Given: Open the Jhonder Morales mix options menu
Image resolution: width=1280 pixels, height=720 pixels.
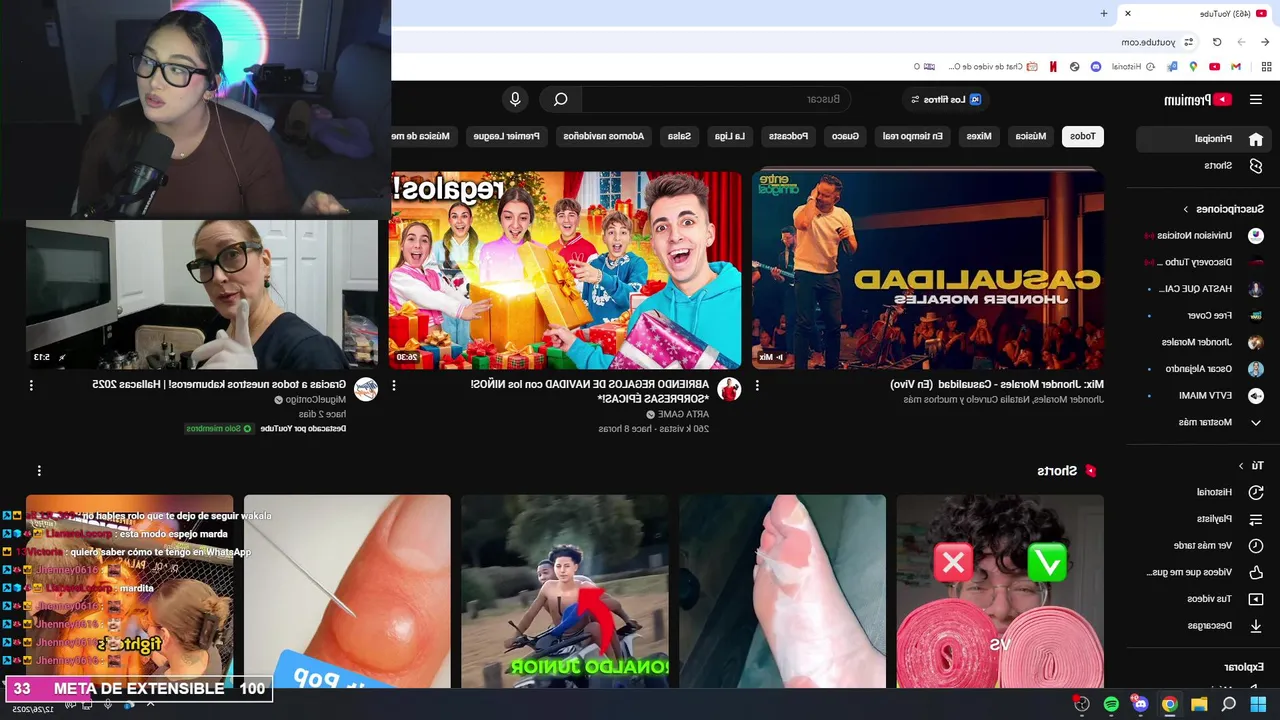Looking at the screenshot, I should tap(757, 385).
